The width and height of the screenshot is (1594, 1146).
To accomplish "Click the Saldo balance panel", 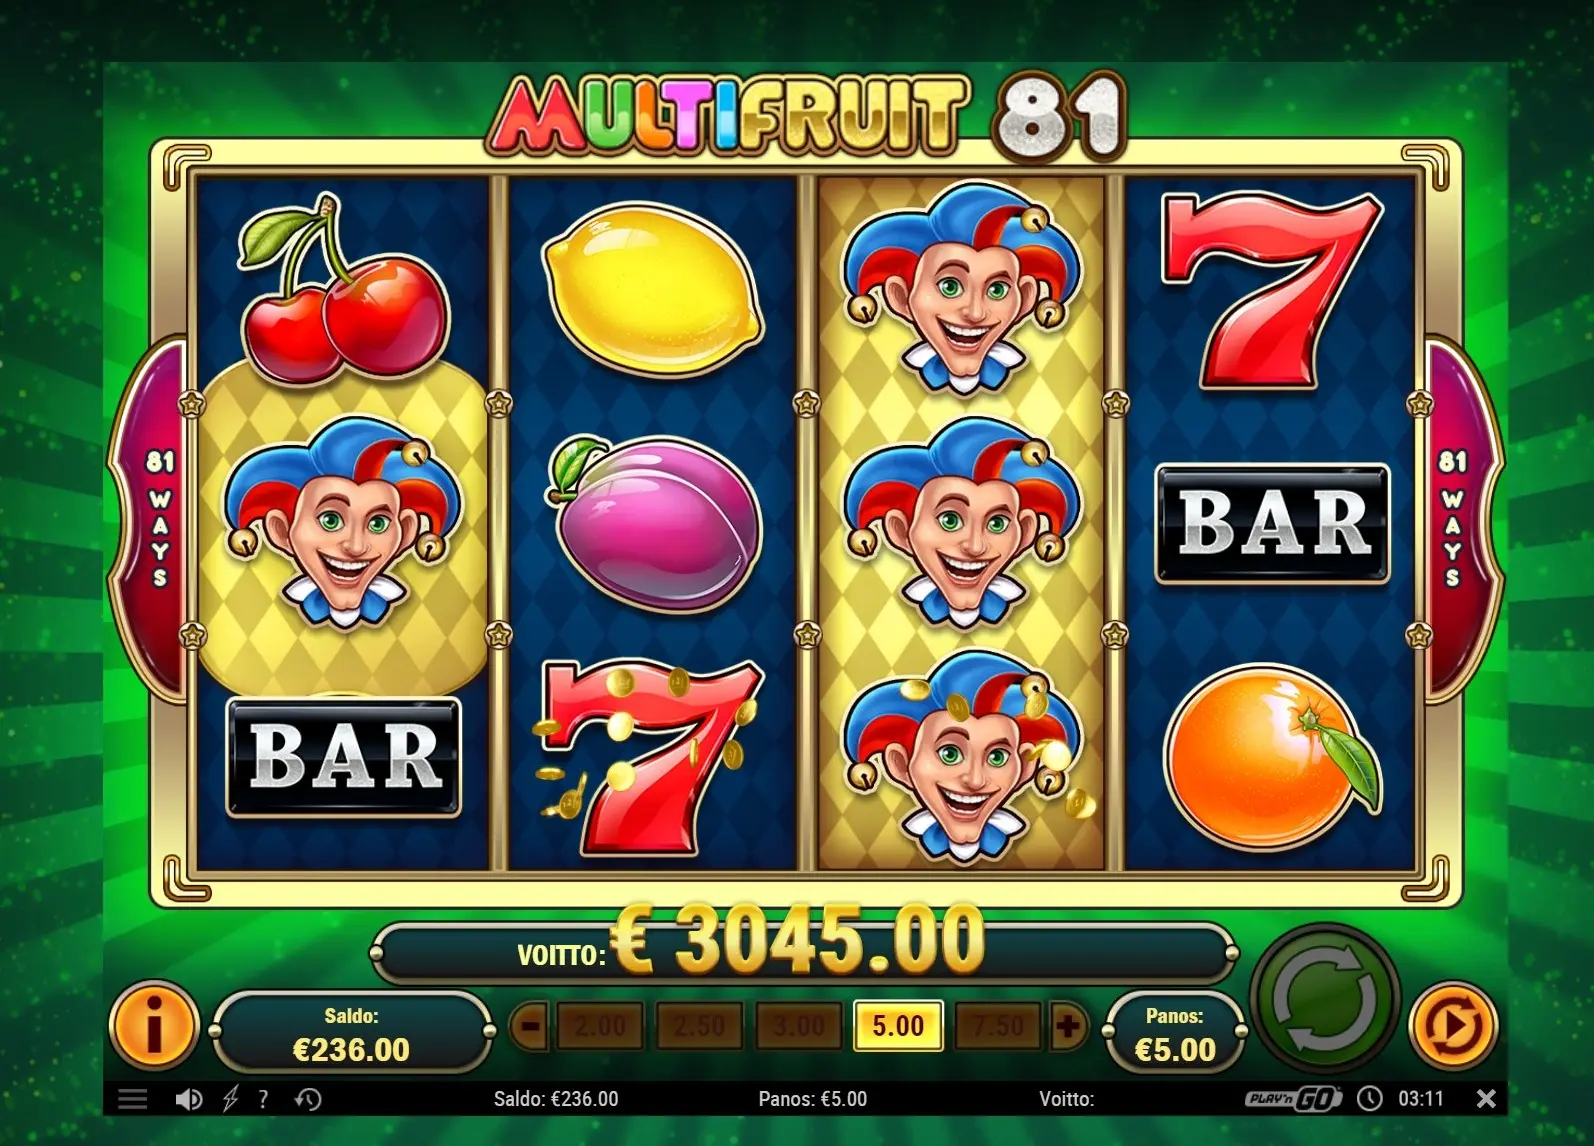I will point(351,1033).
